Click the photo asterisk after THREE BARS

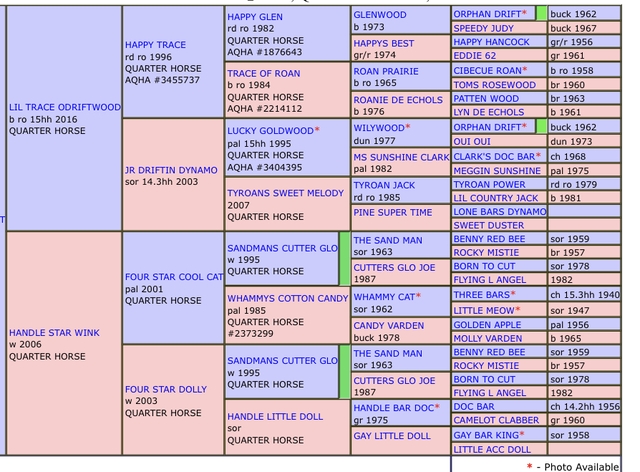click(x=513, y=295)
